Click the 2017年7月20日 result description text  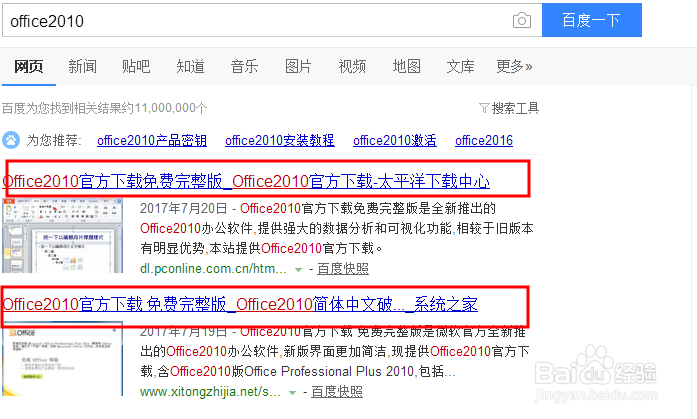pyautogui.click(x=336, y=228)
